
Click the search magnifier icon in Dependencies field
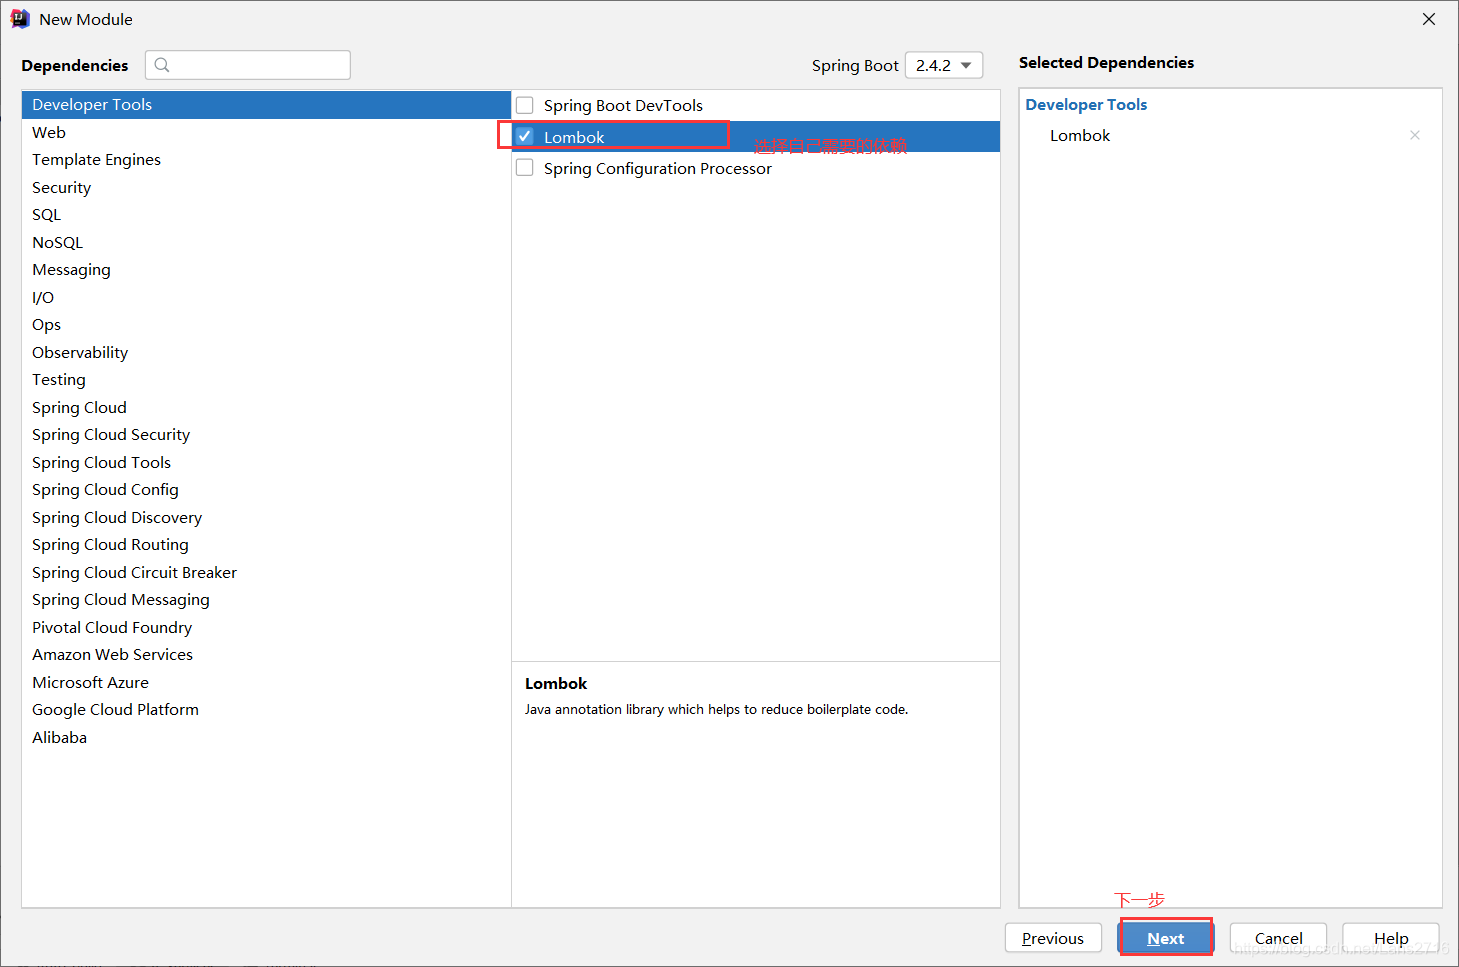[162, 65]
